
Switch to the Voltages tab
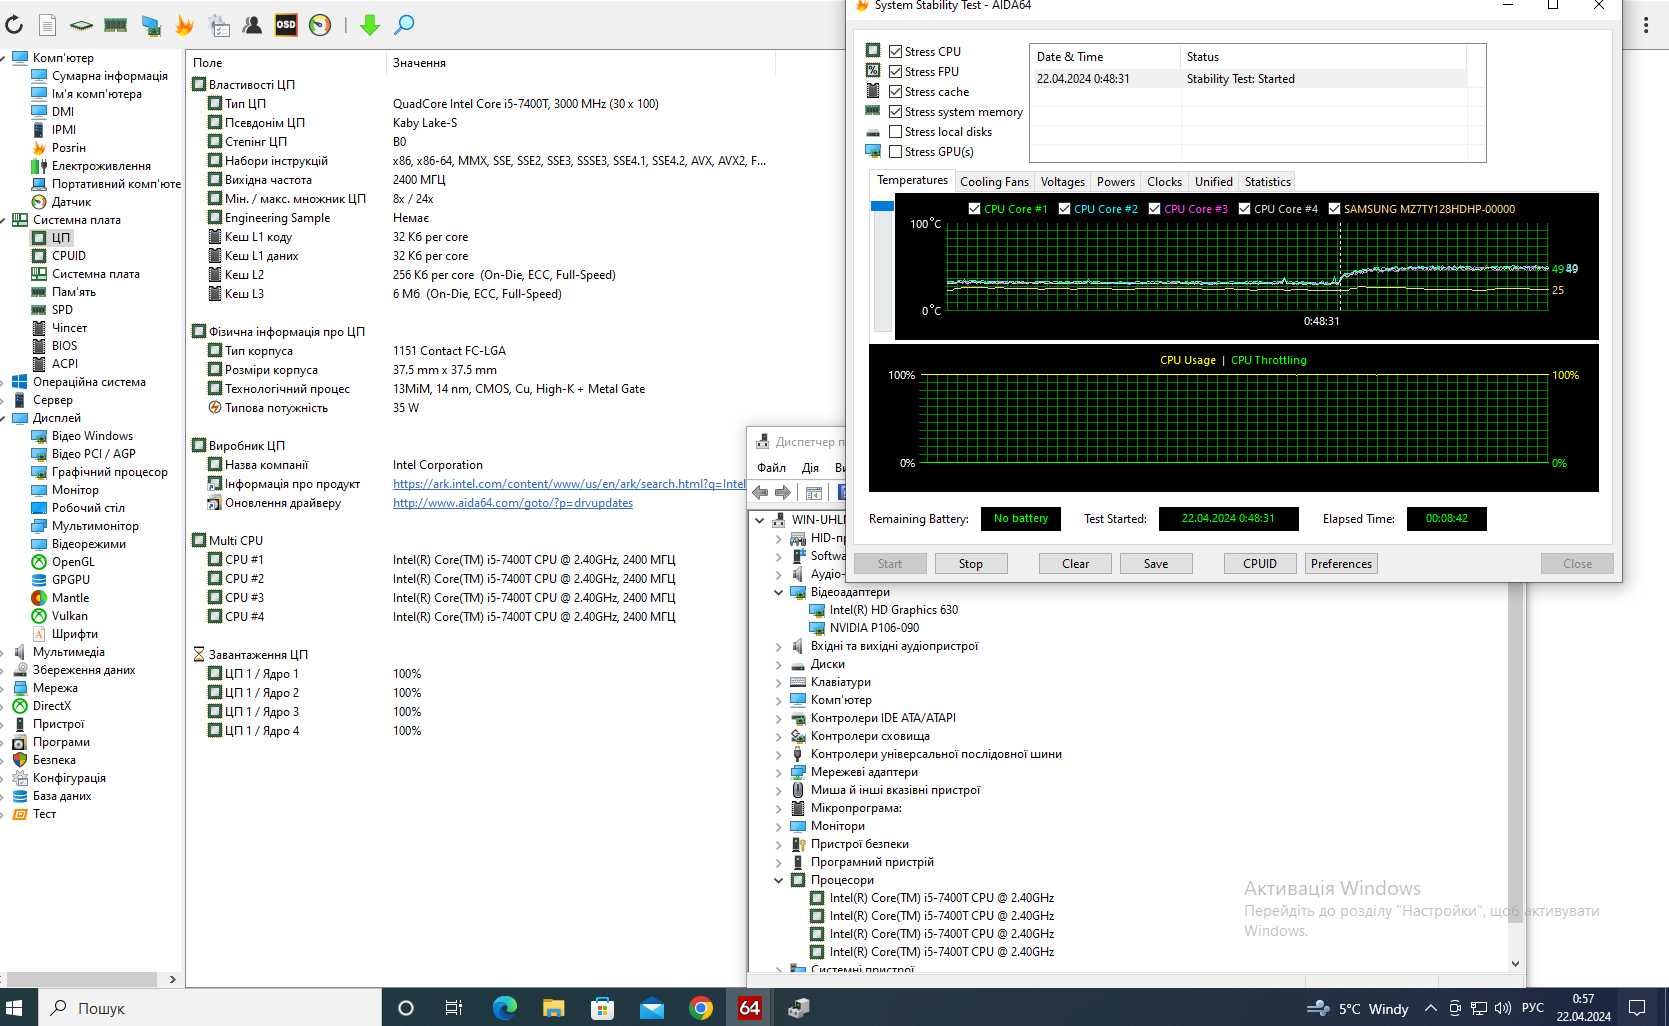(x=1062, y=182)
